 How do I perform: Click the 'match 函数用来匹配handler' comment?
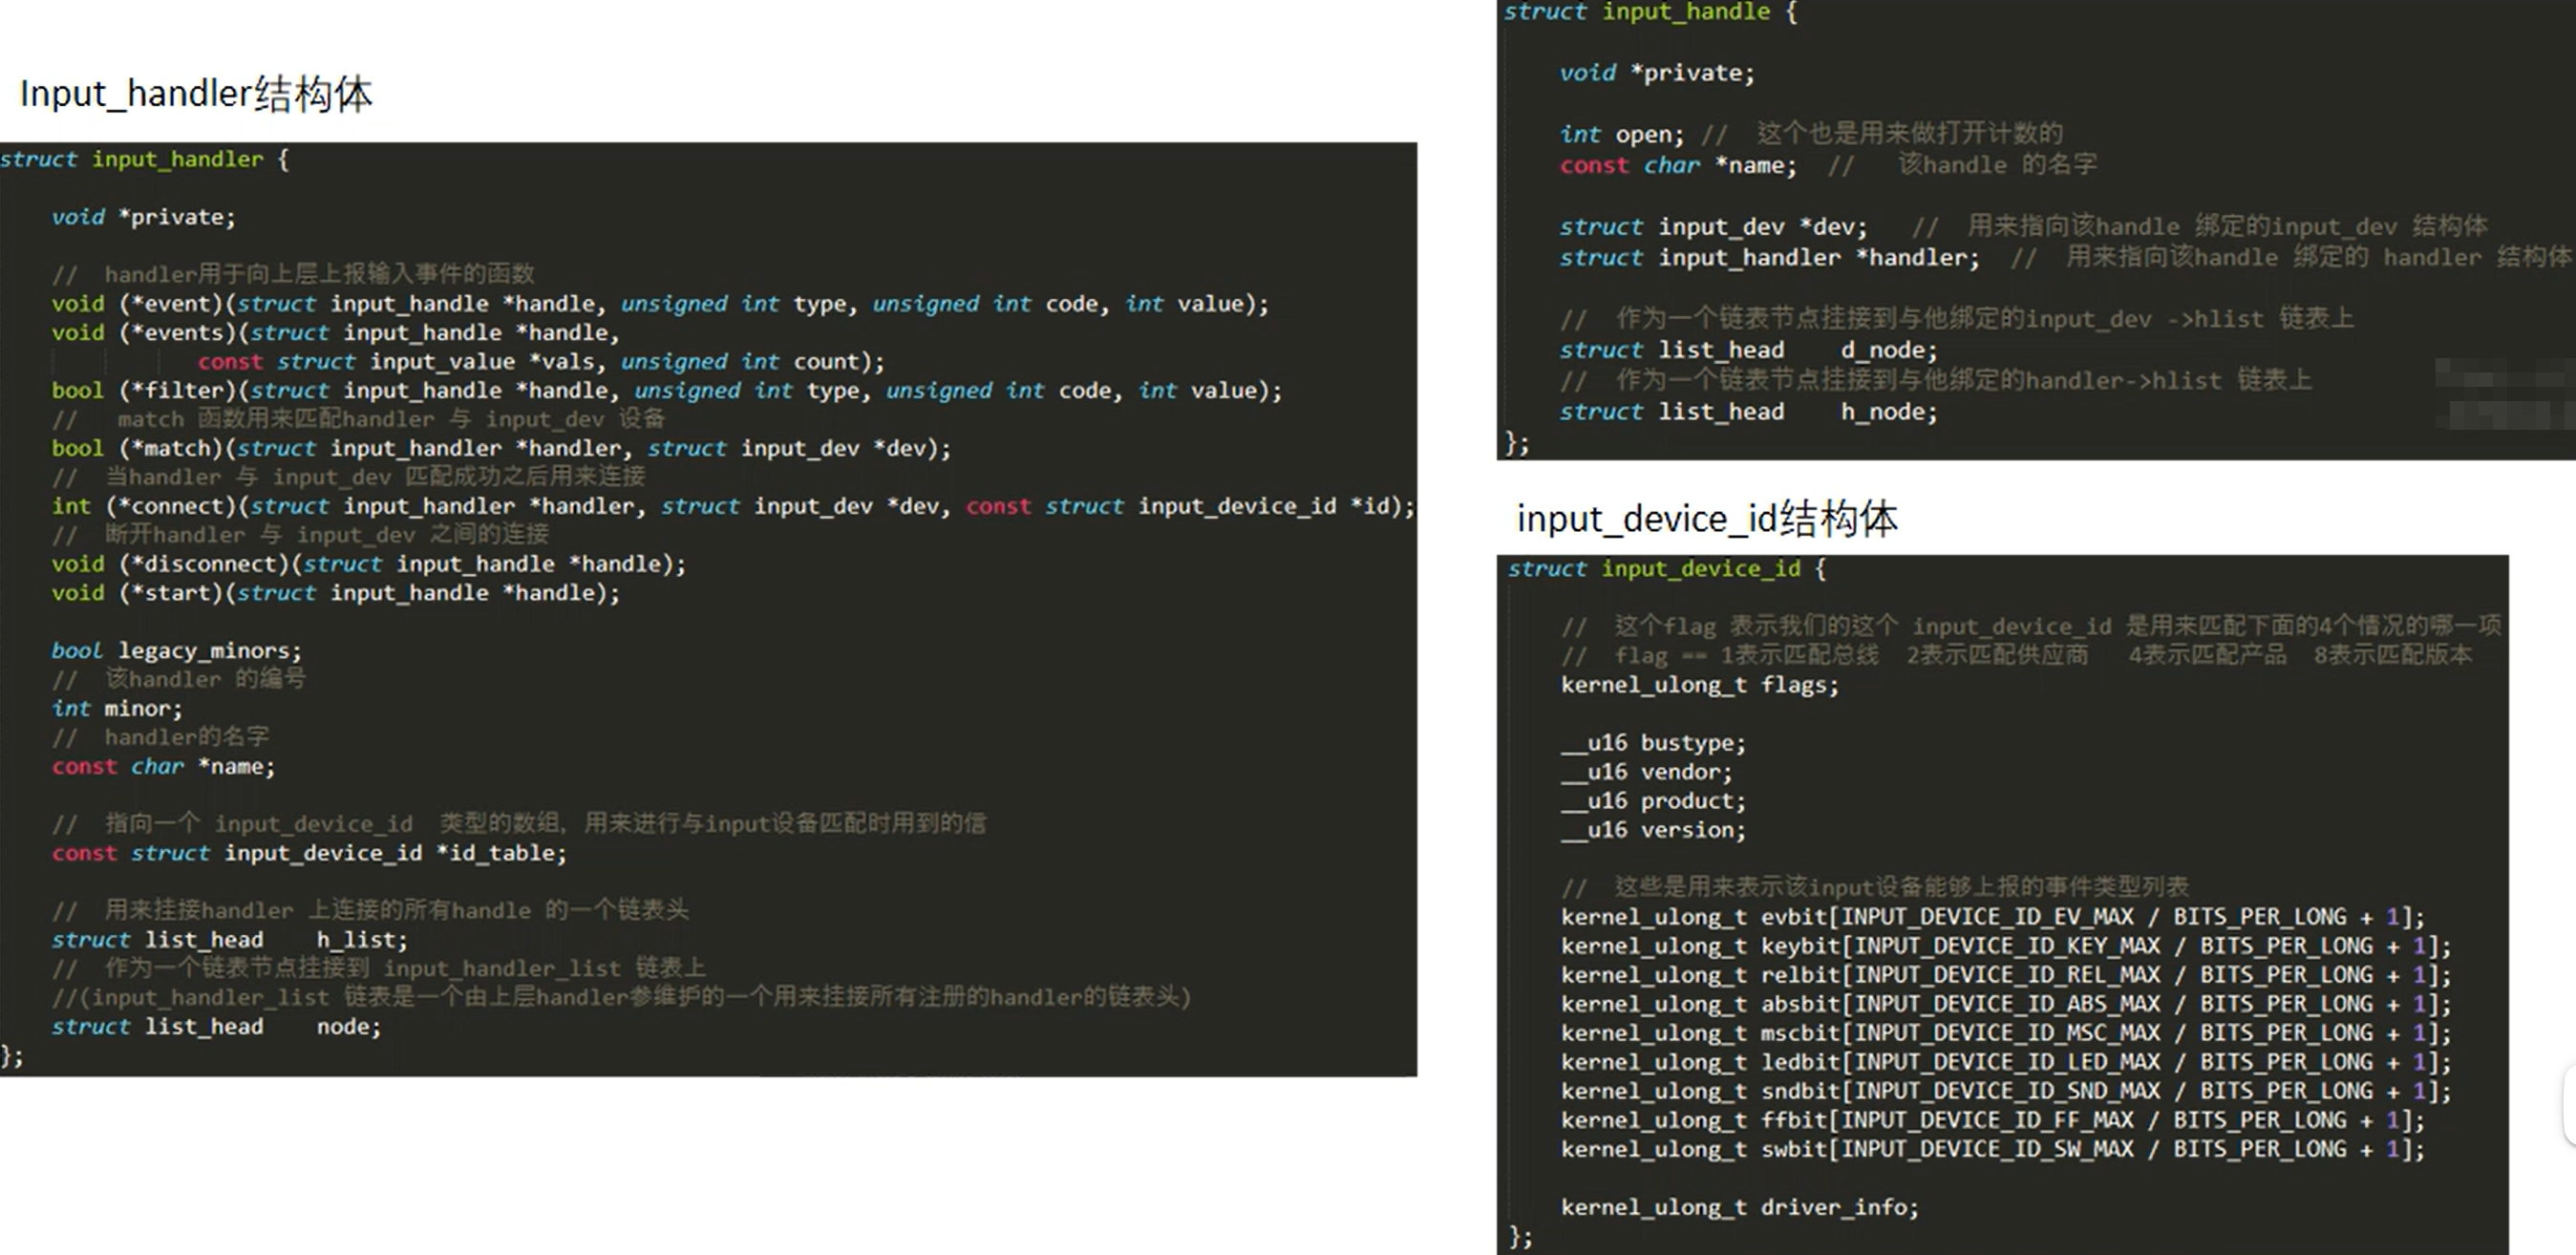click(x=358, y=420)
